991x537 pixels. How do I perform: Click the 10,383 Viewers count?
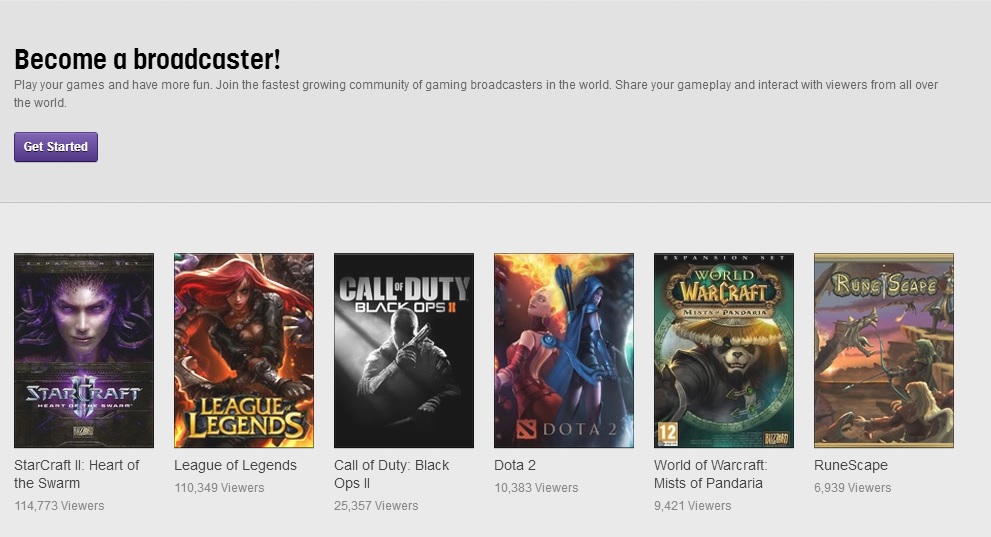pyautogui.click(x=536, y=488)
